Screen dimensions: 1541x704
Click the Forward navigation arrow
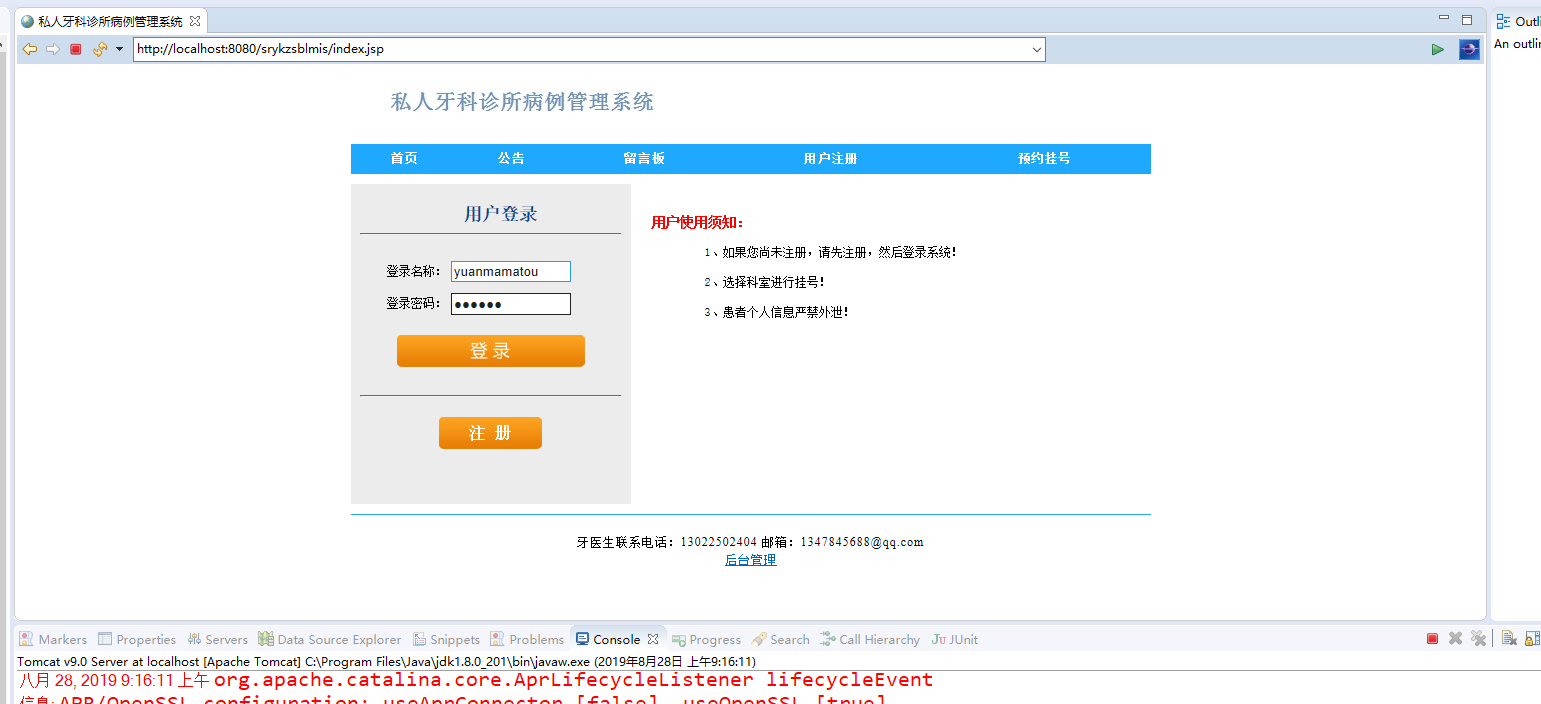click(x=53, y=48)
